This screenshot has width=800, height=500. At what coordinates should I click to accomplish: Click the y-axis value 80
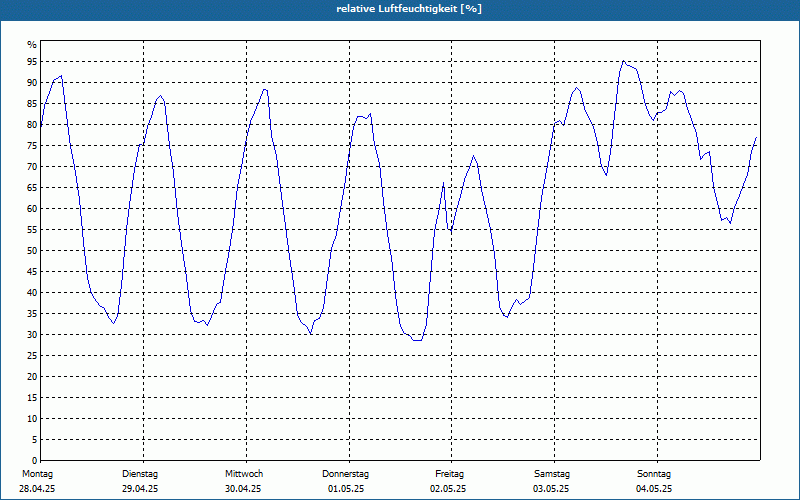click(x=32, y=124)
